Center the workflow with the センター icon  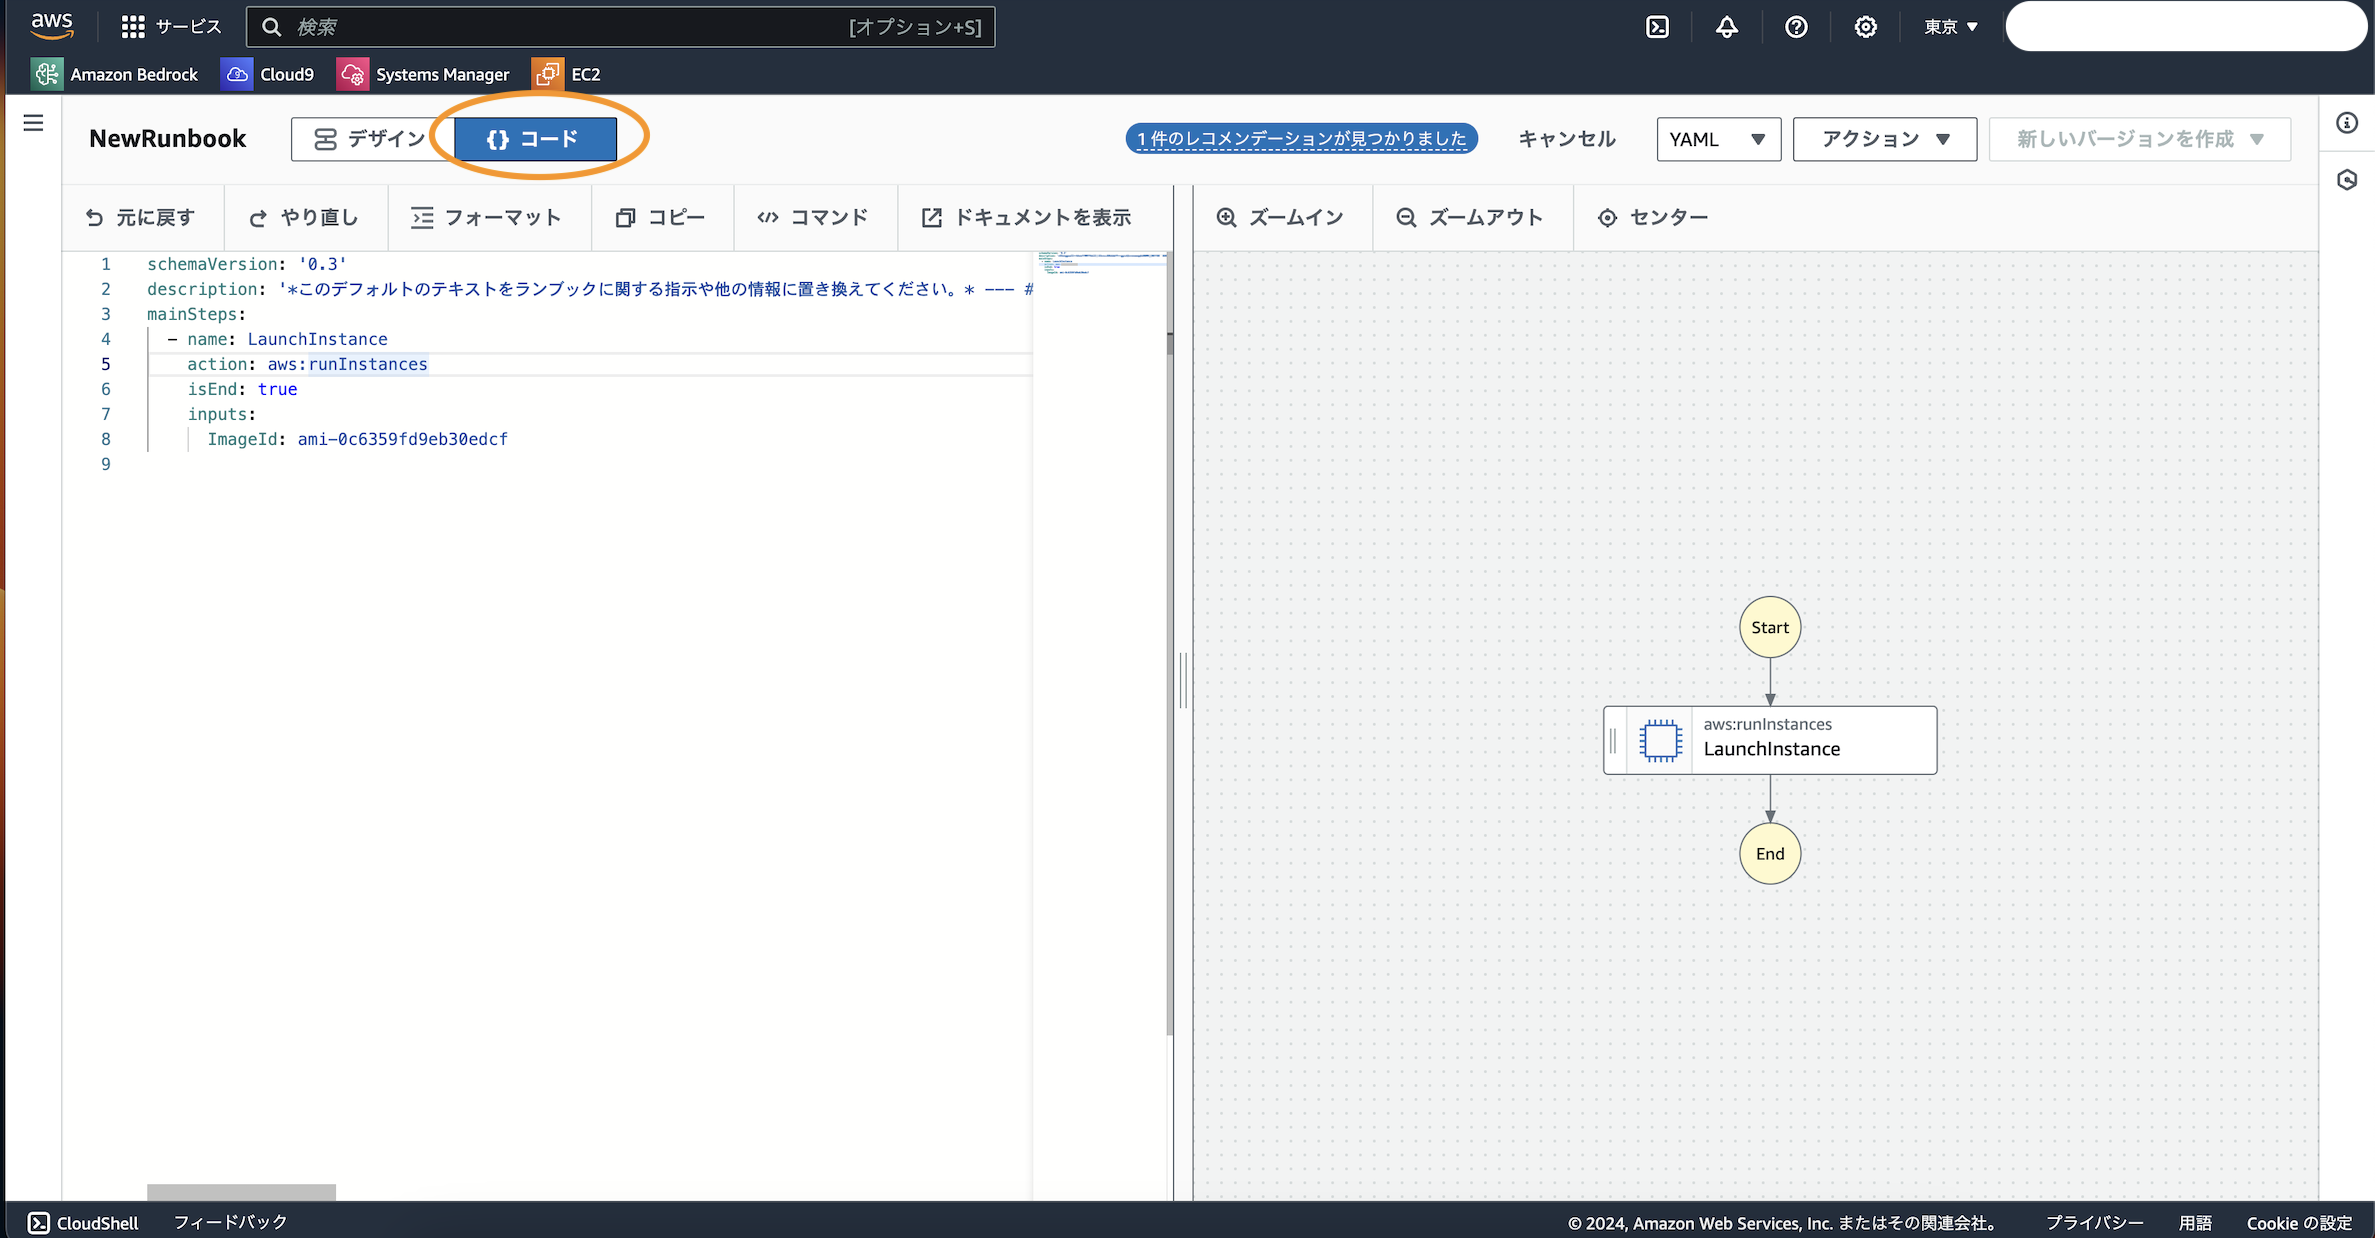pyautogui.click(x=1607, y=217)
